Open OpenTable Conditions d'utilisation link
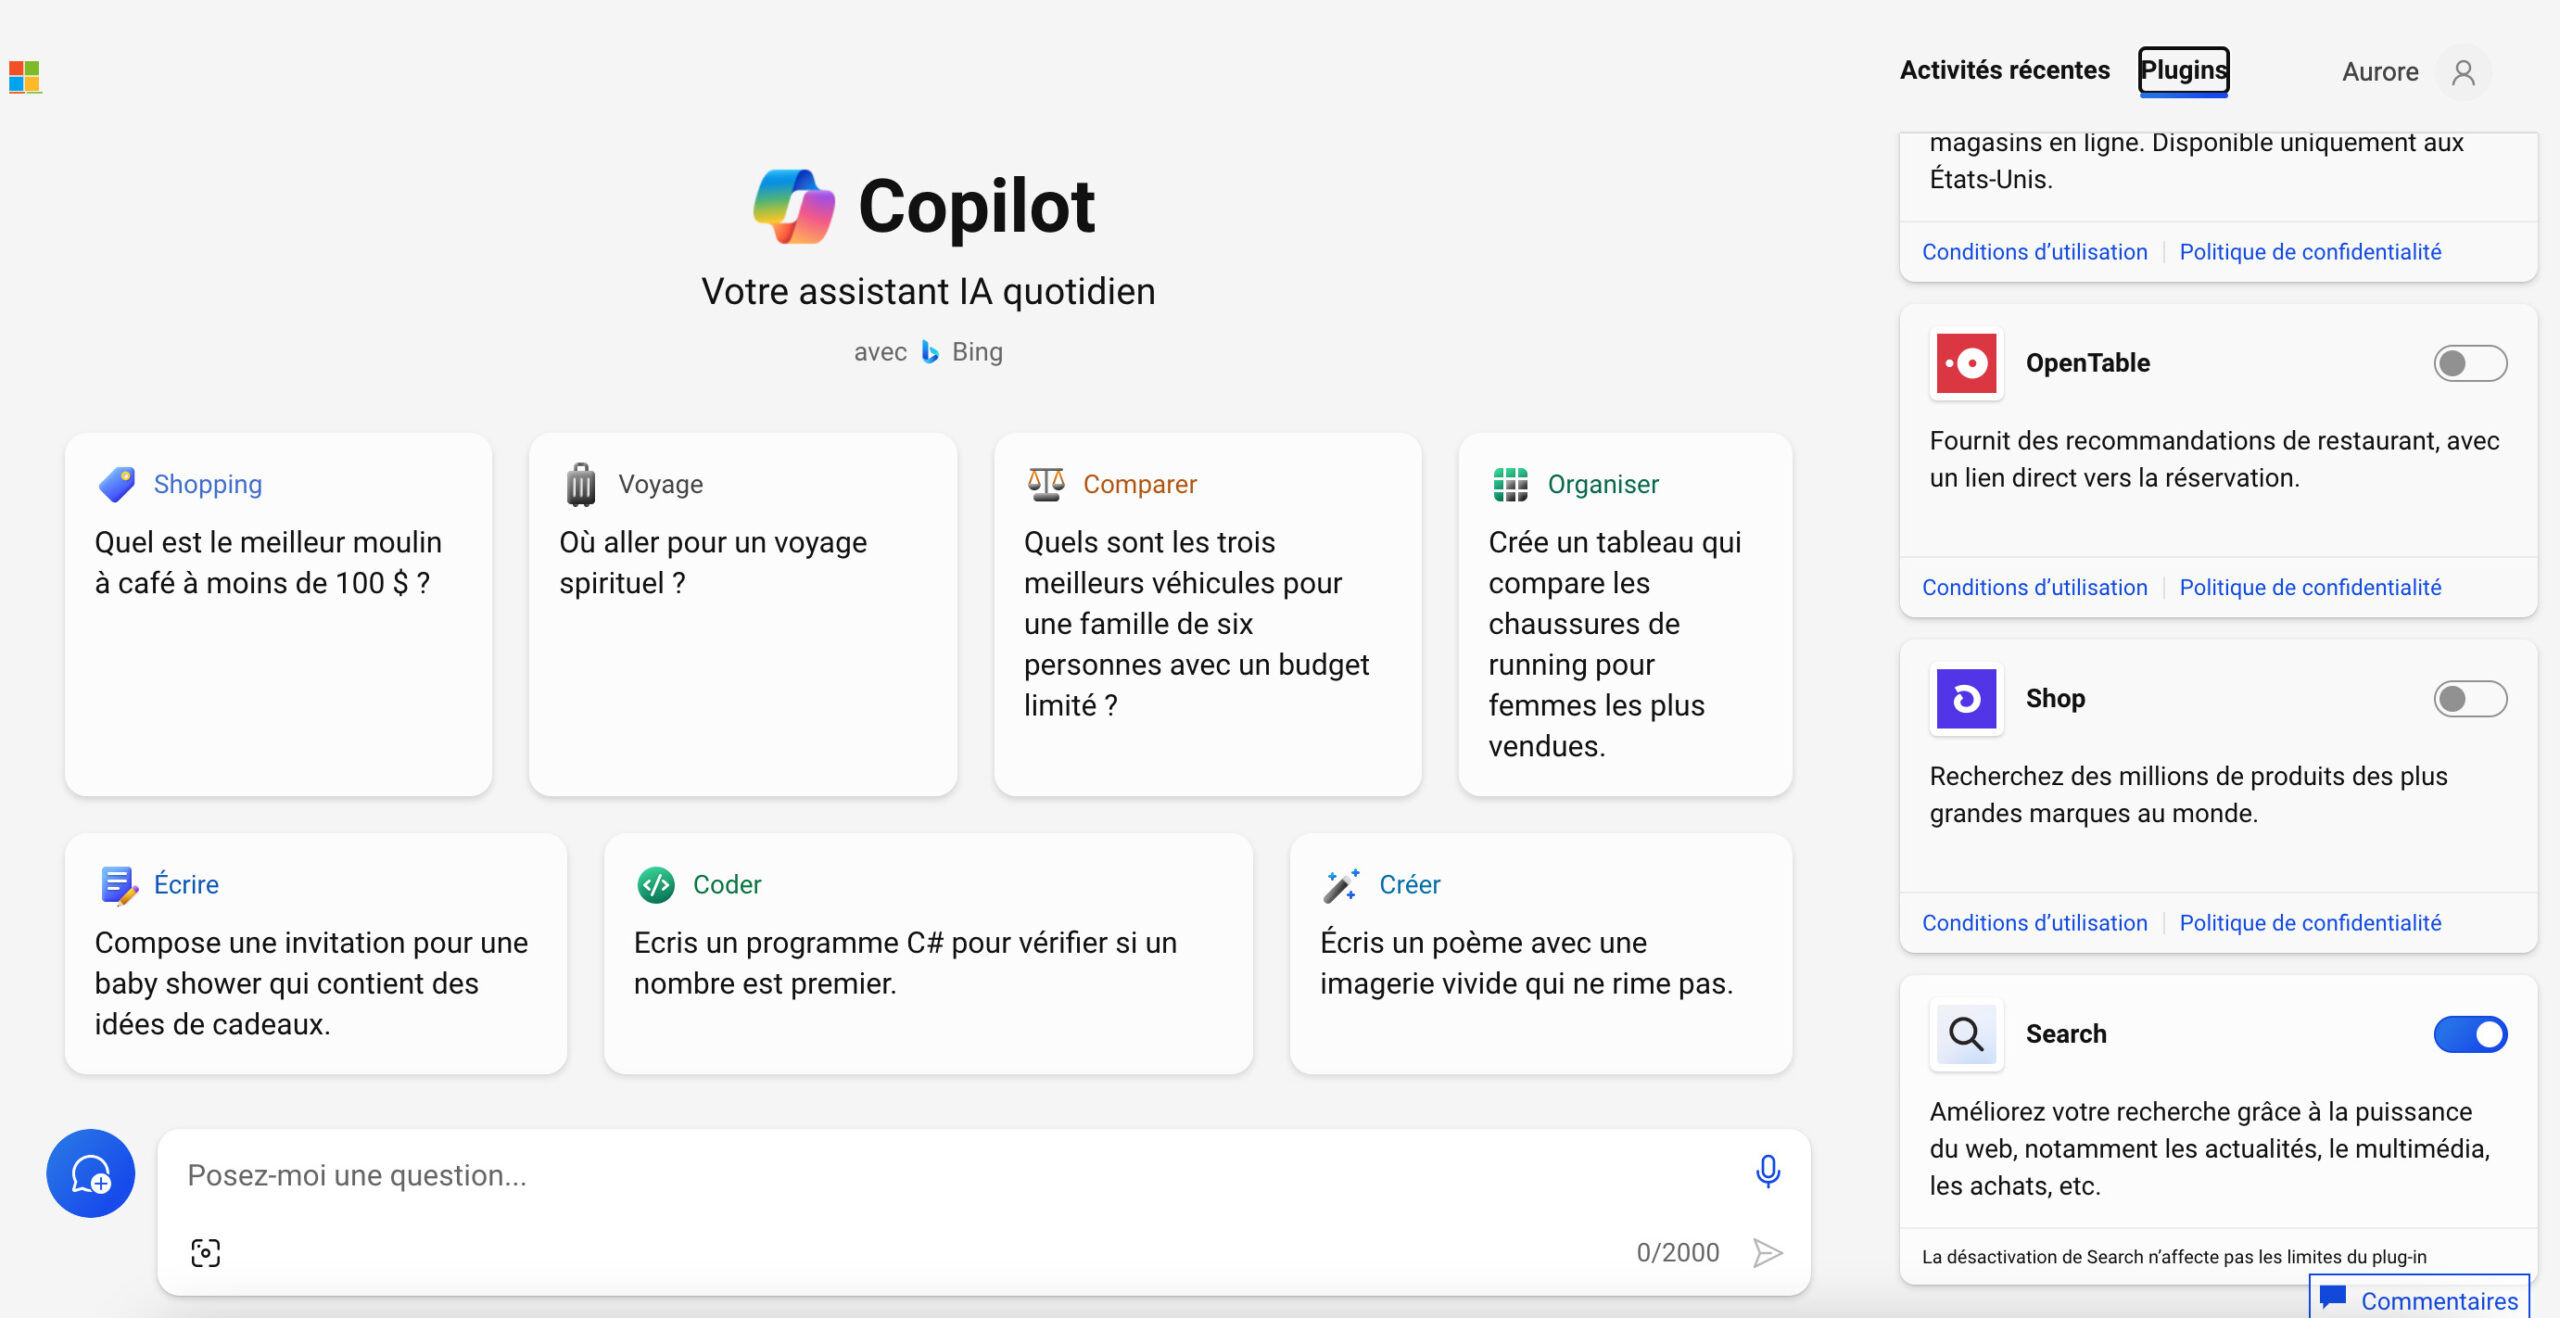 (x=2034, y=587)
